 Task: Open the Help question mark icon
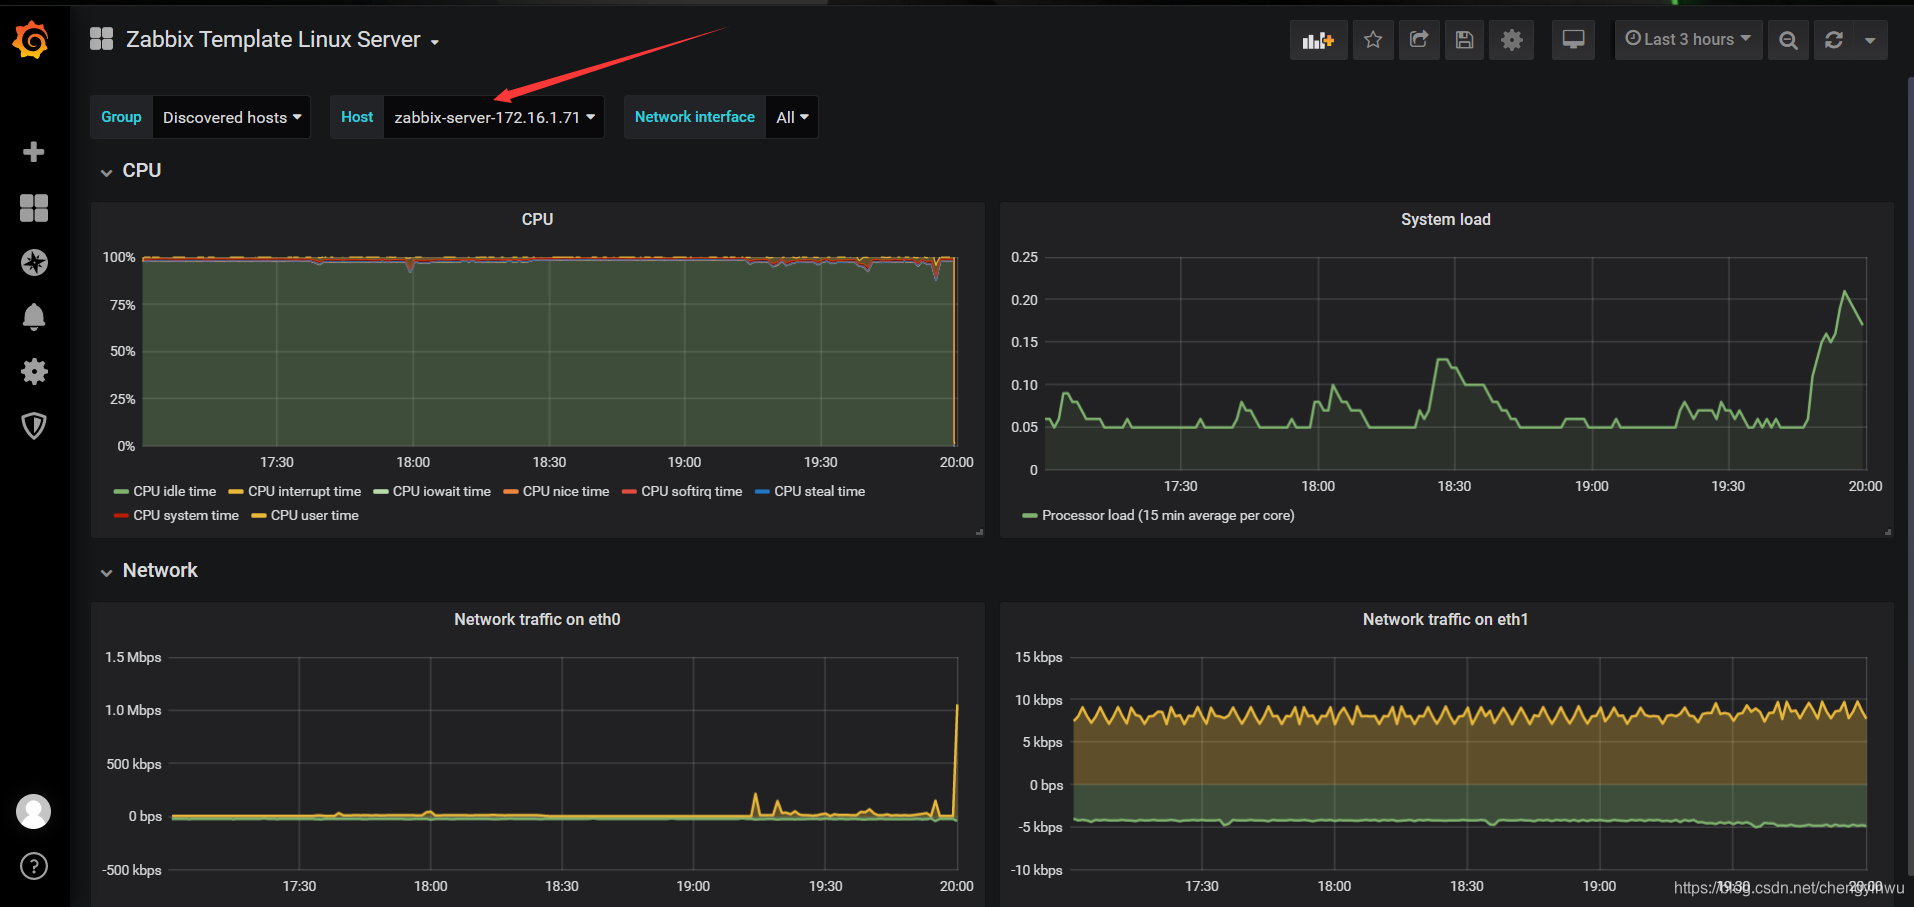(x=34, y=866)
